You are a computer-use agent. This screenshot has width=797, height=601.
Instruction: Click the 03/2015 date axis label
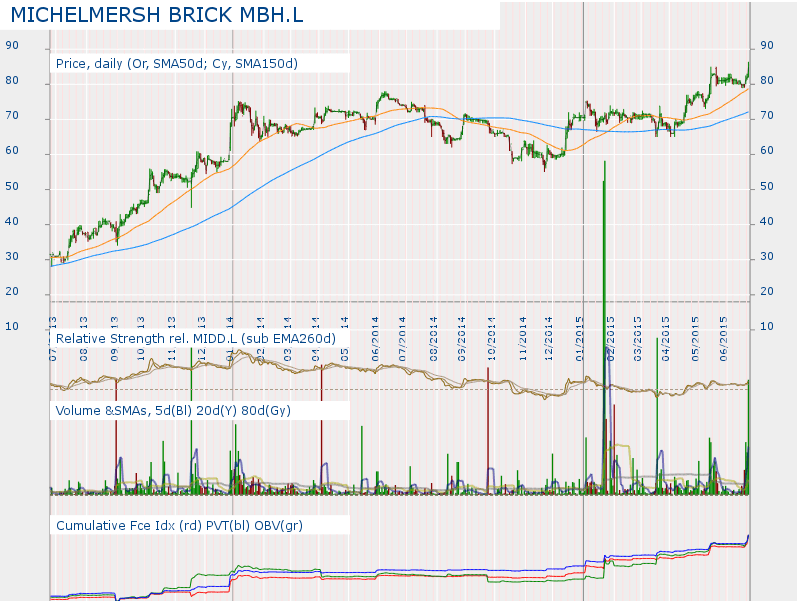(x=638, y=339)
